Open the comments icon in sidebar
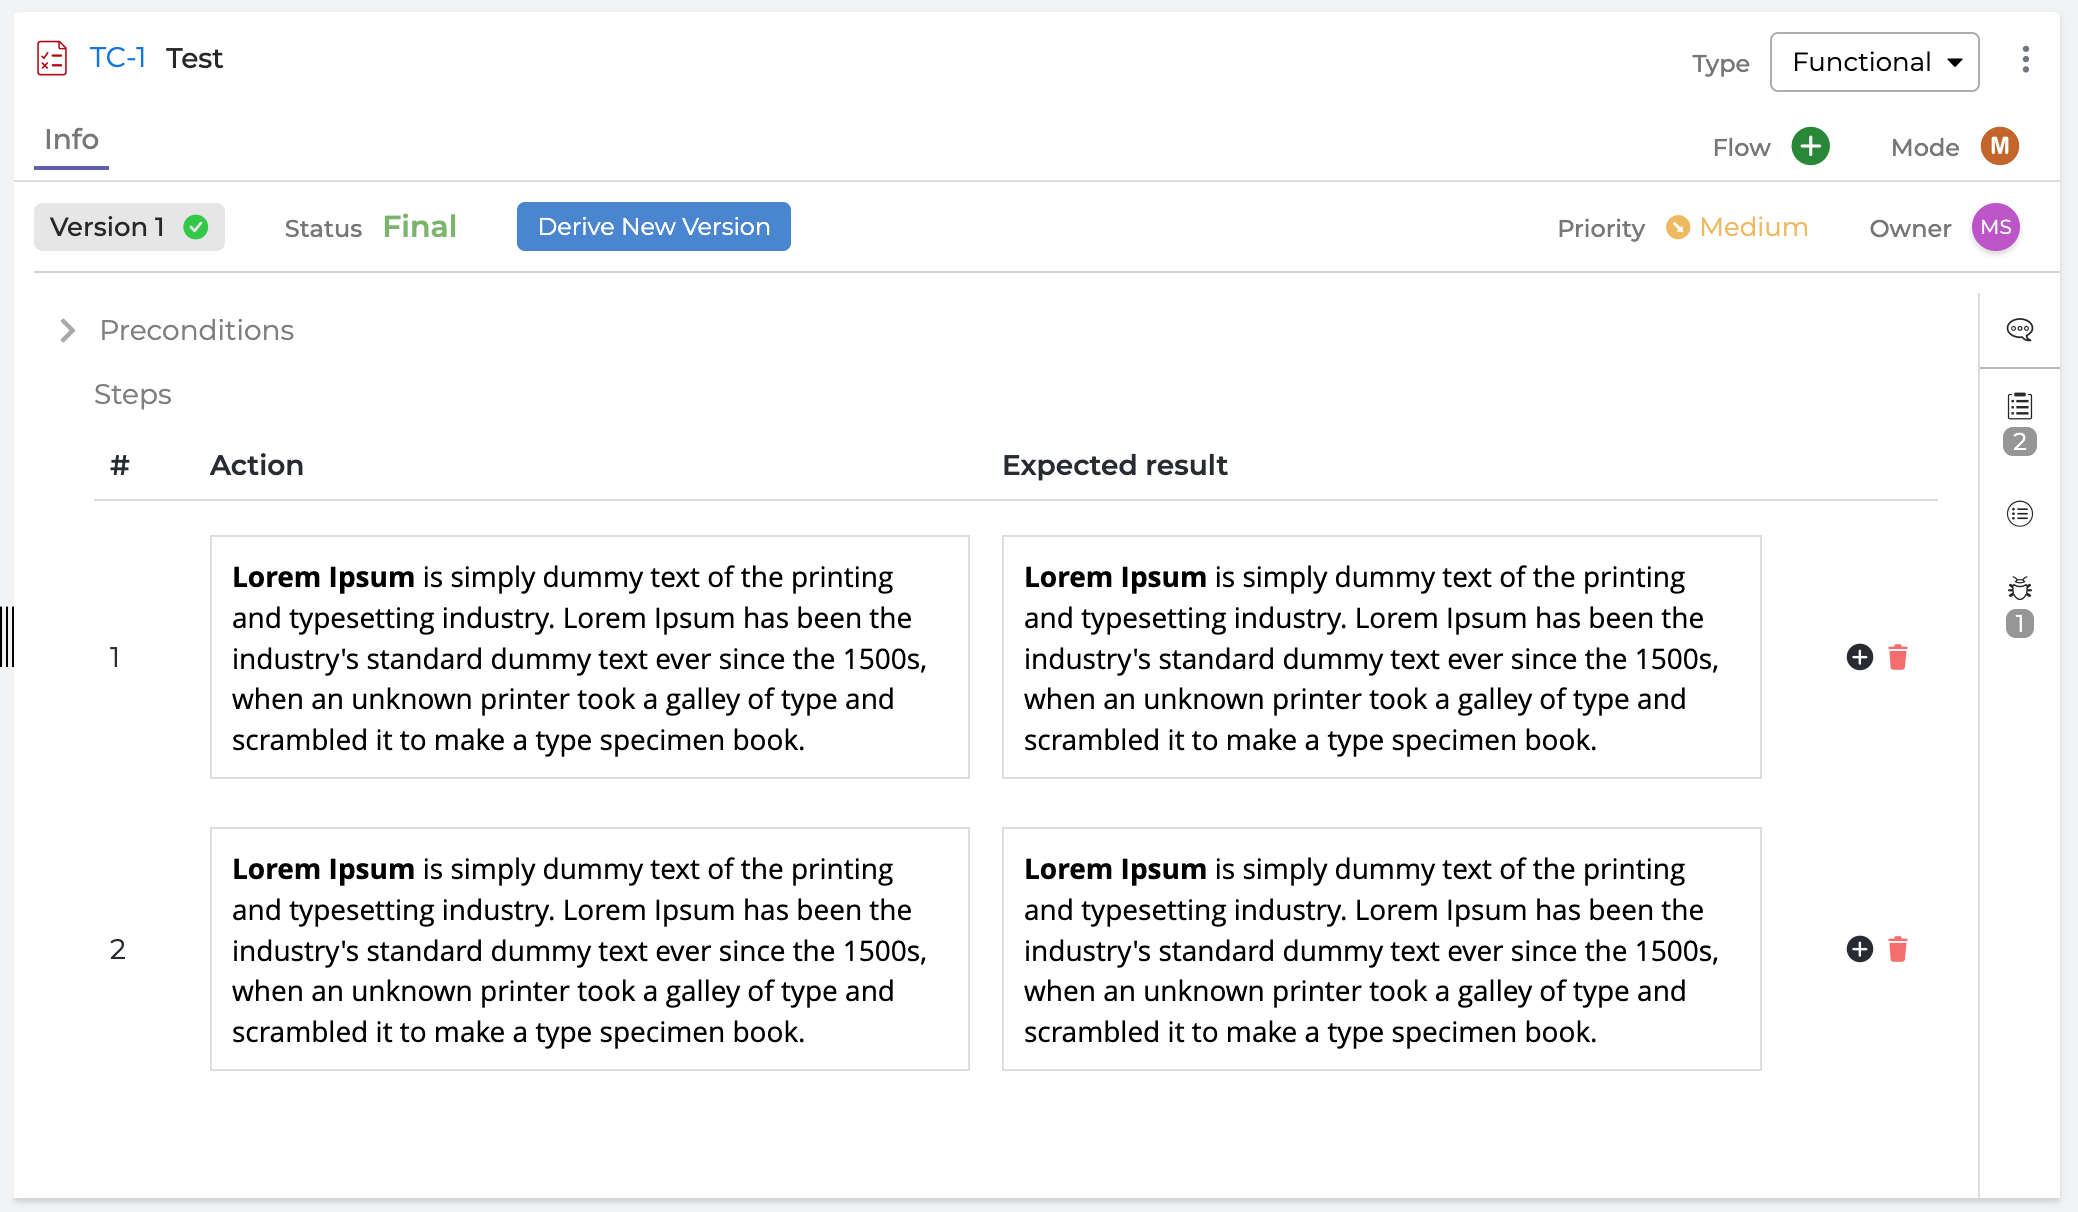 2019,330
